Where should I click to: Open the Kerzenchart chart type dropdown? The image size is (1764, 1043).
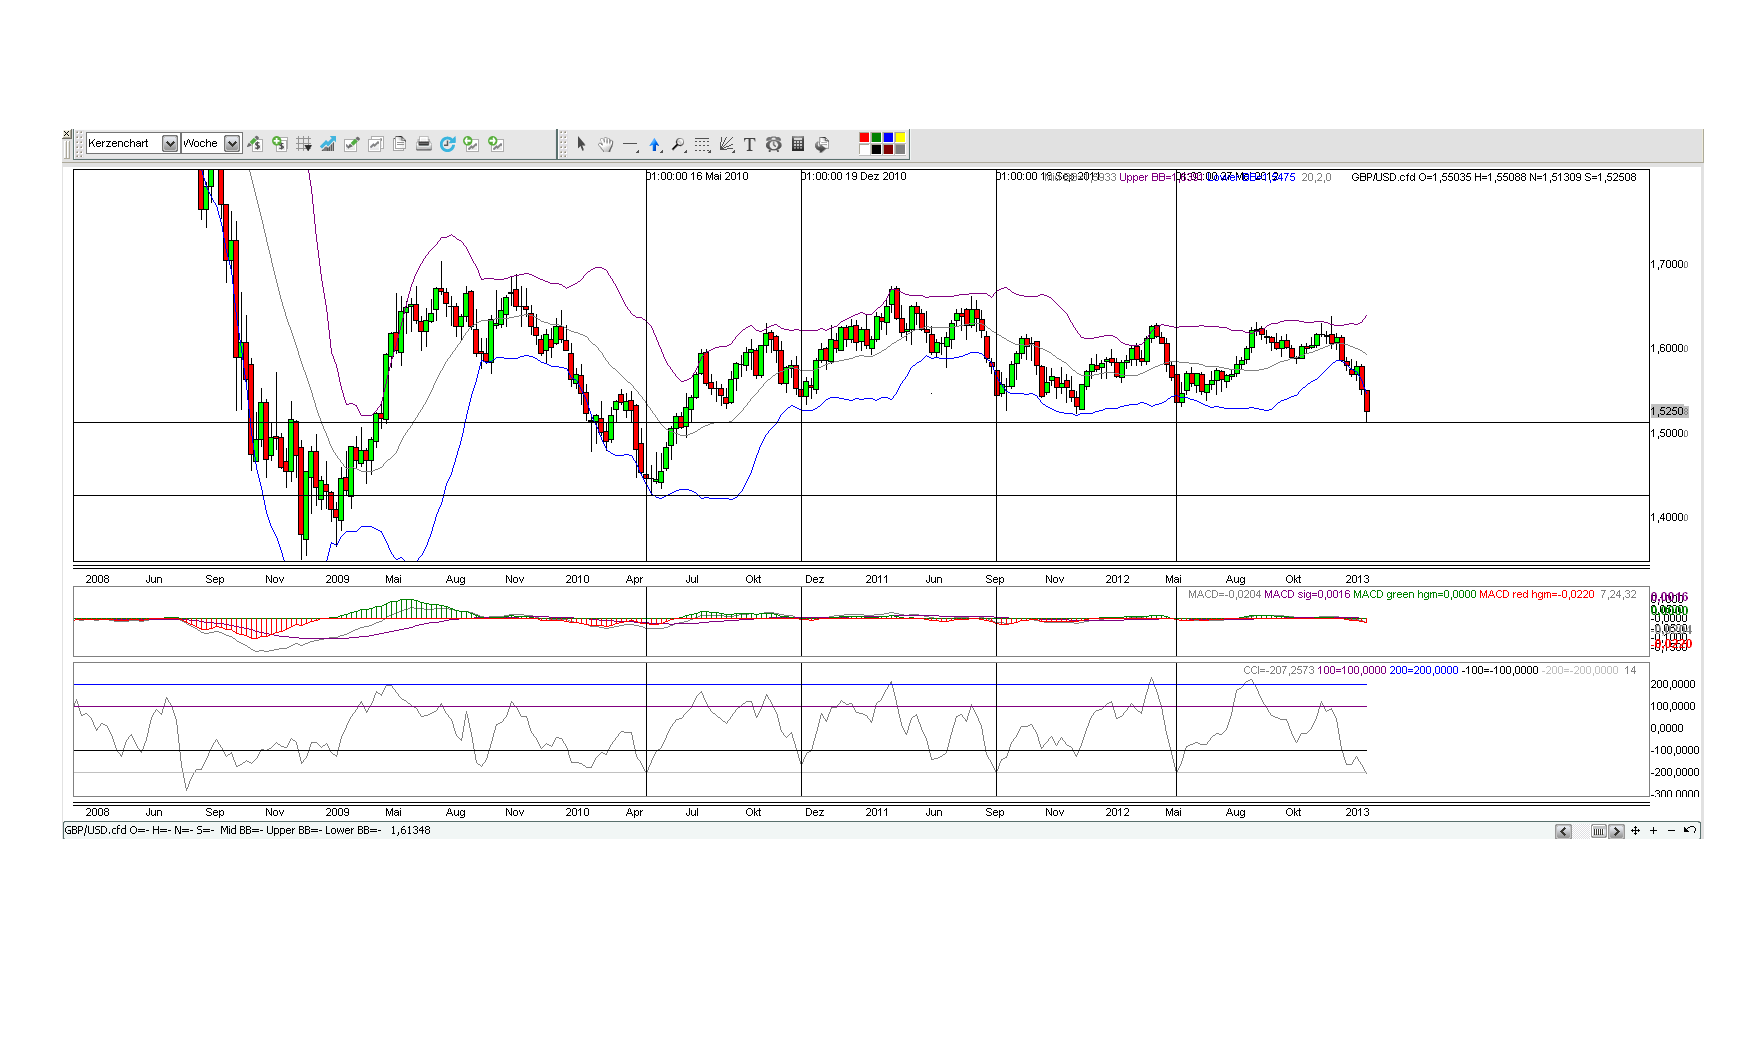click(170, 144)
